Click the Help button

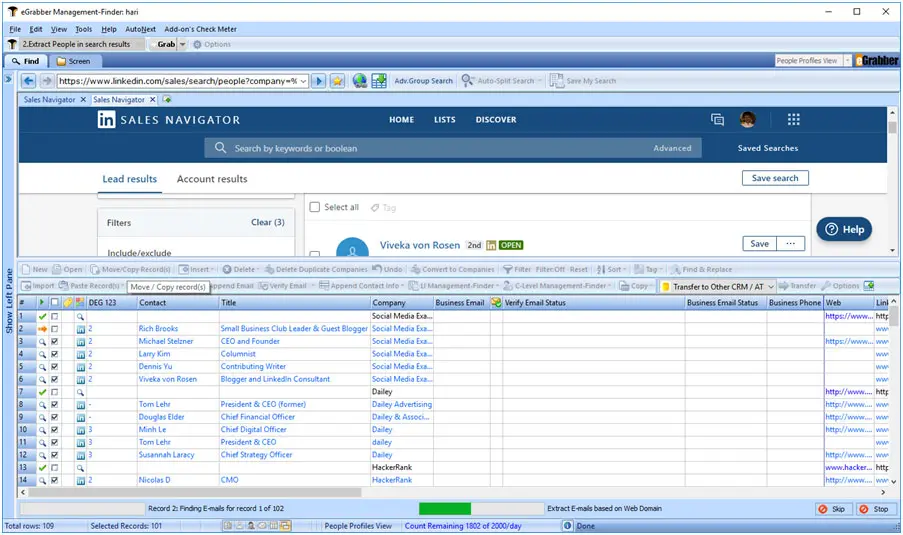click(x=844, y=229)
